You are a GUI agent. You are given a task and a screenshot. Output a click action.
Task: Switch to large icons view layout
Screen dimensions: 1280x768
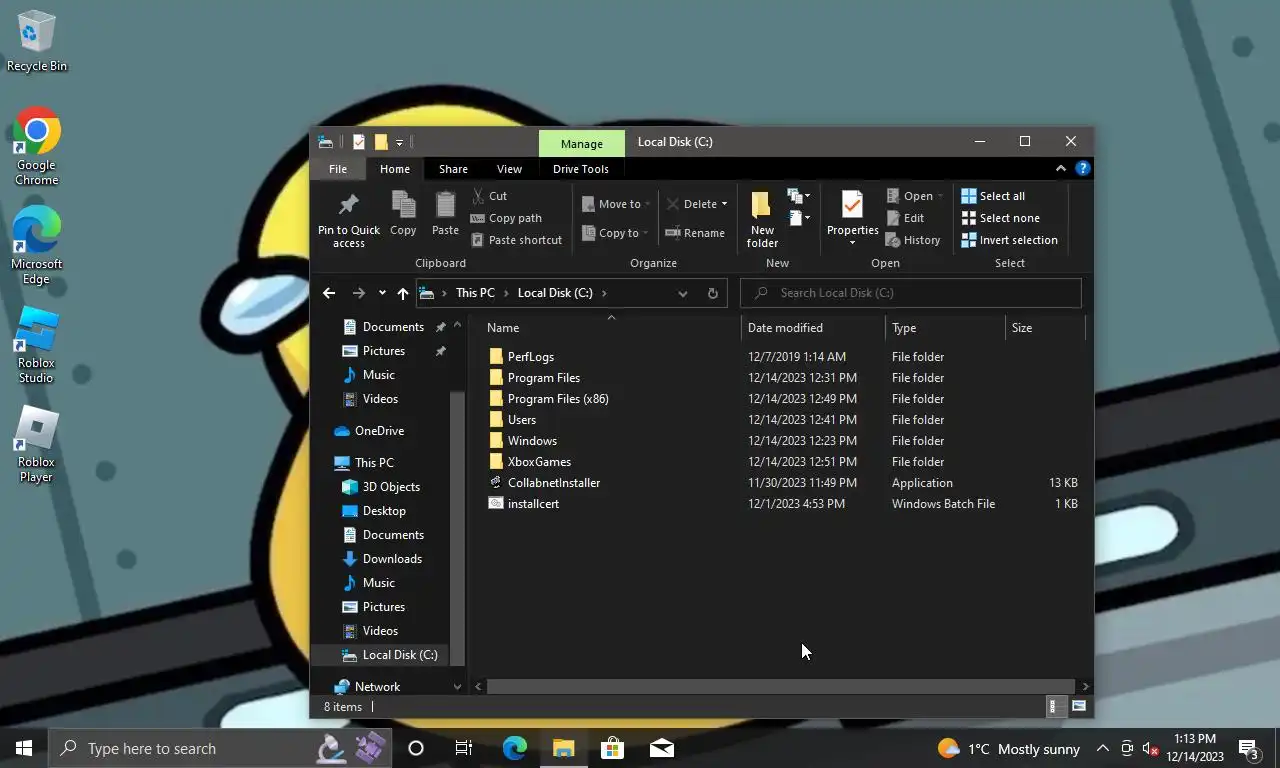click(1079, 707)
